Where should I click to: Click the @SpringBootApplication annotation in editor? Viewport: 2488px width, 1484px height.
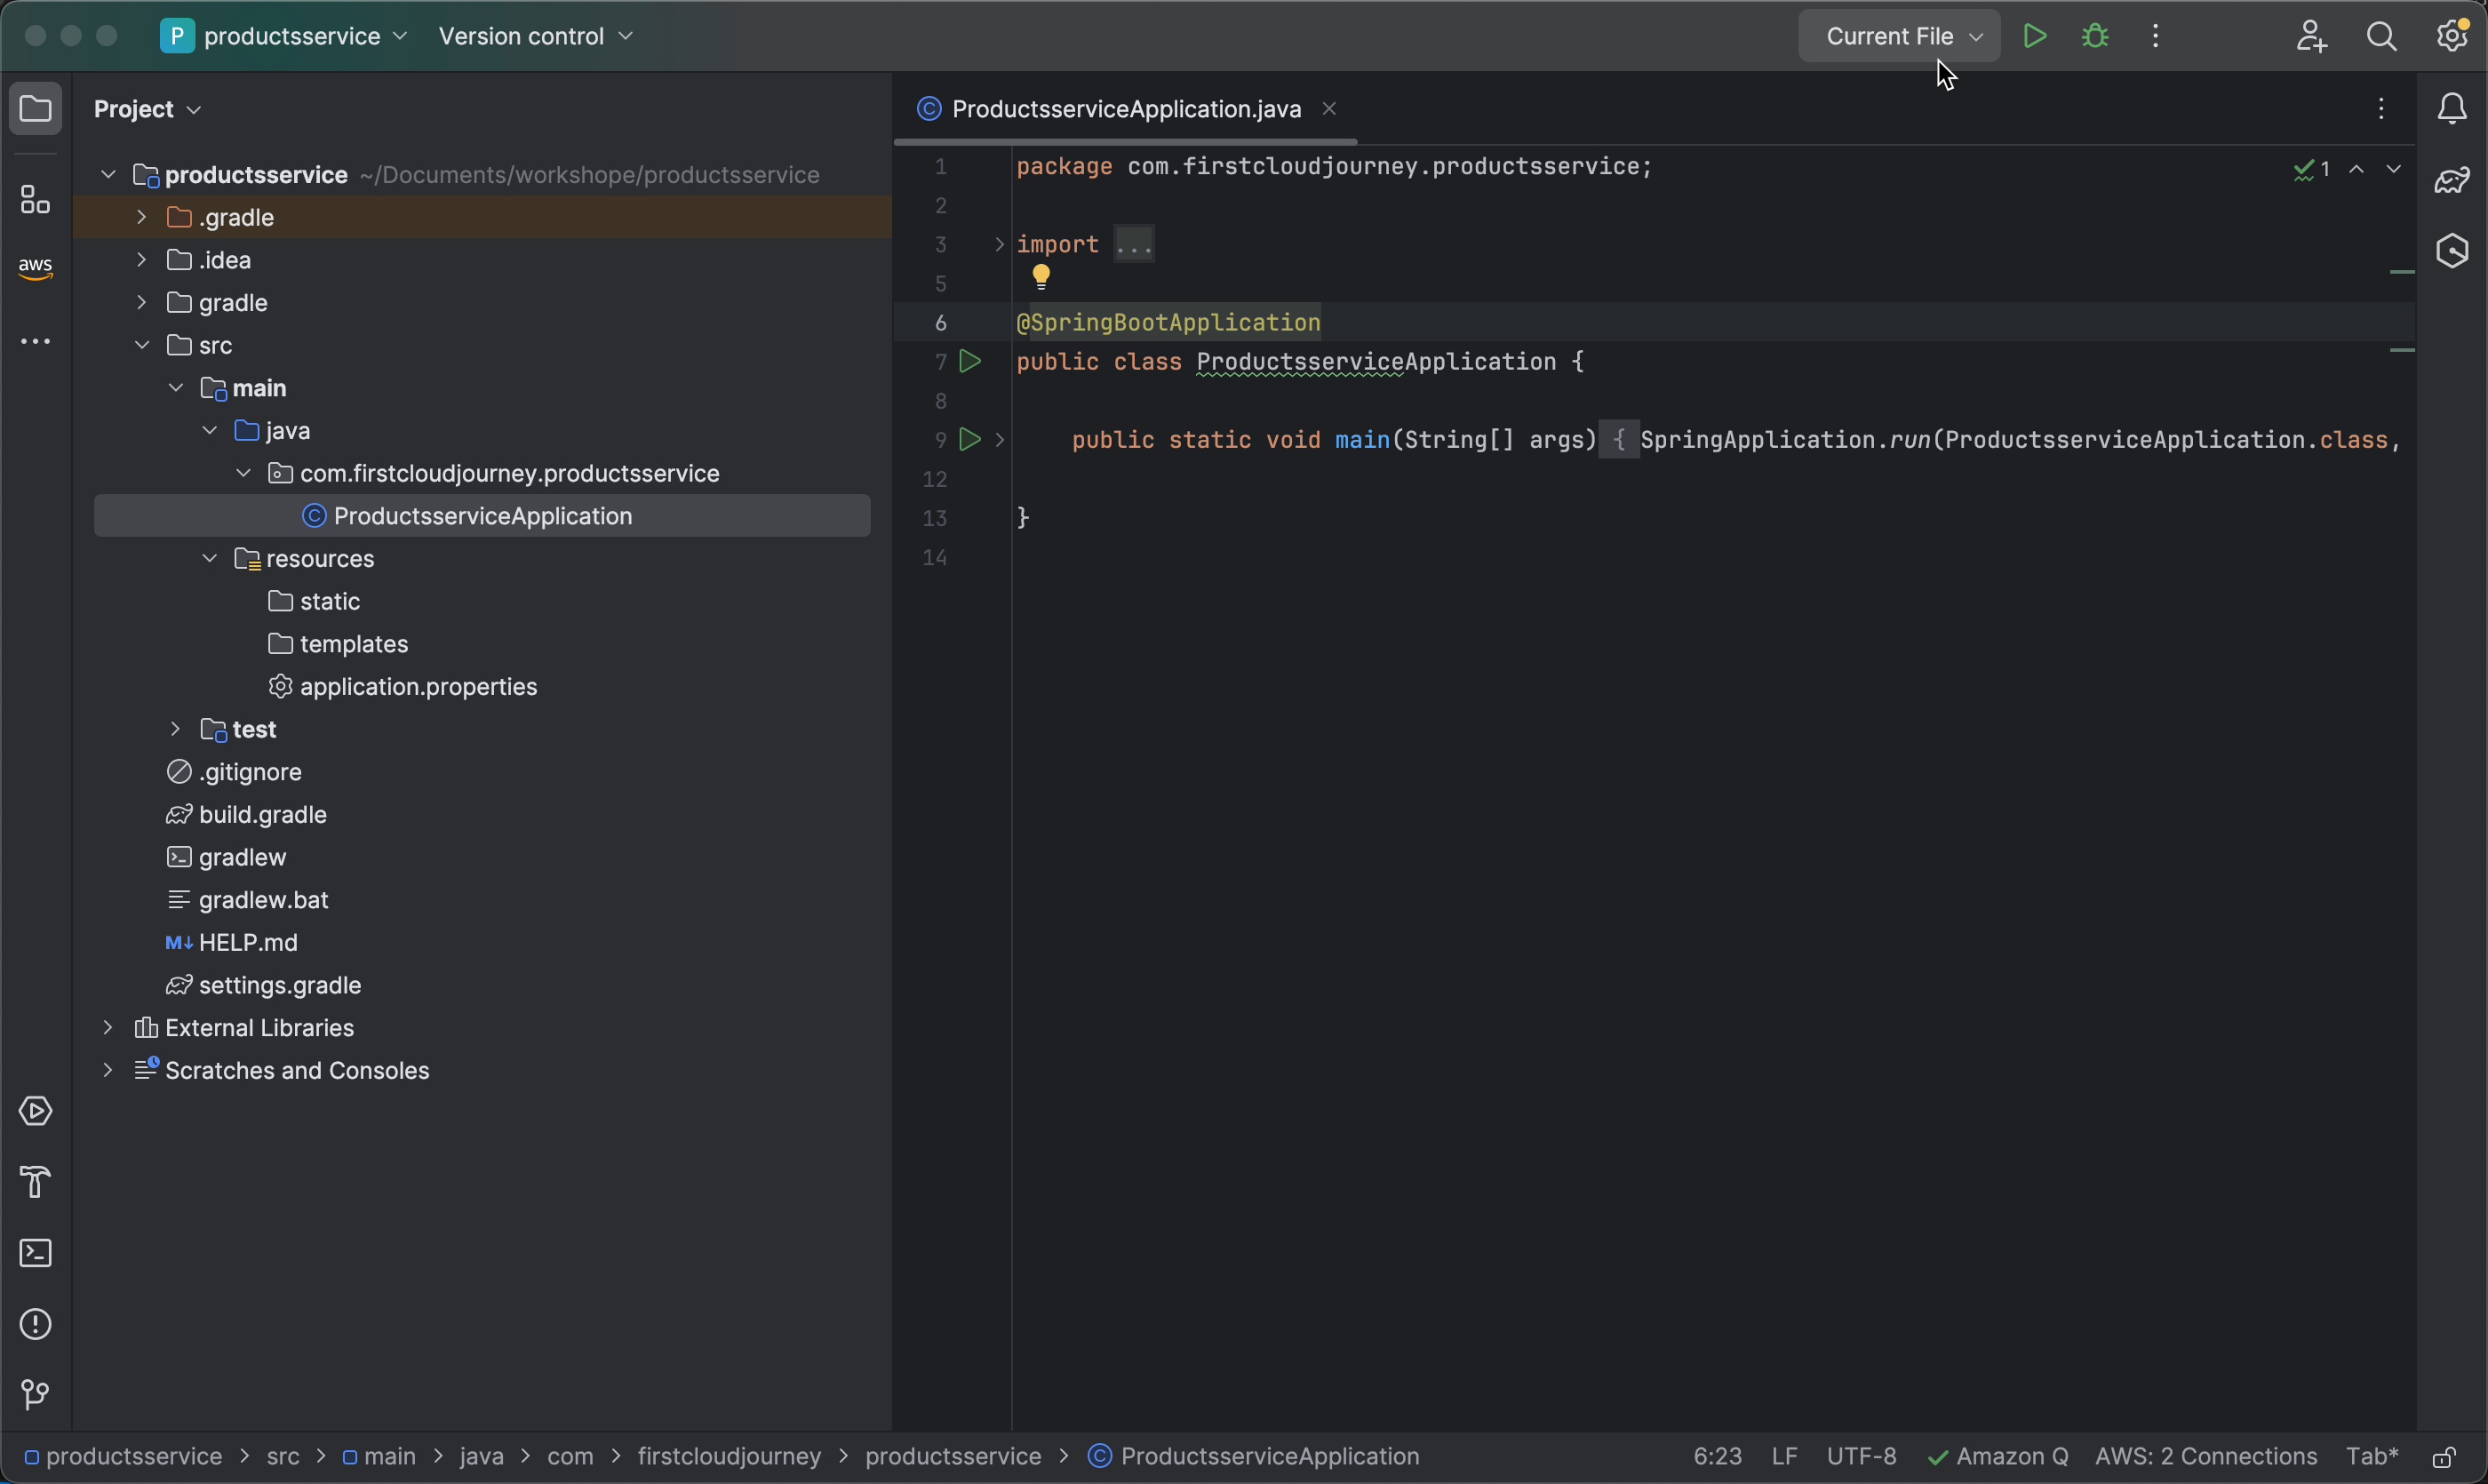click(x=1168, y=322)
